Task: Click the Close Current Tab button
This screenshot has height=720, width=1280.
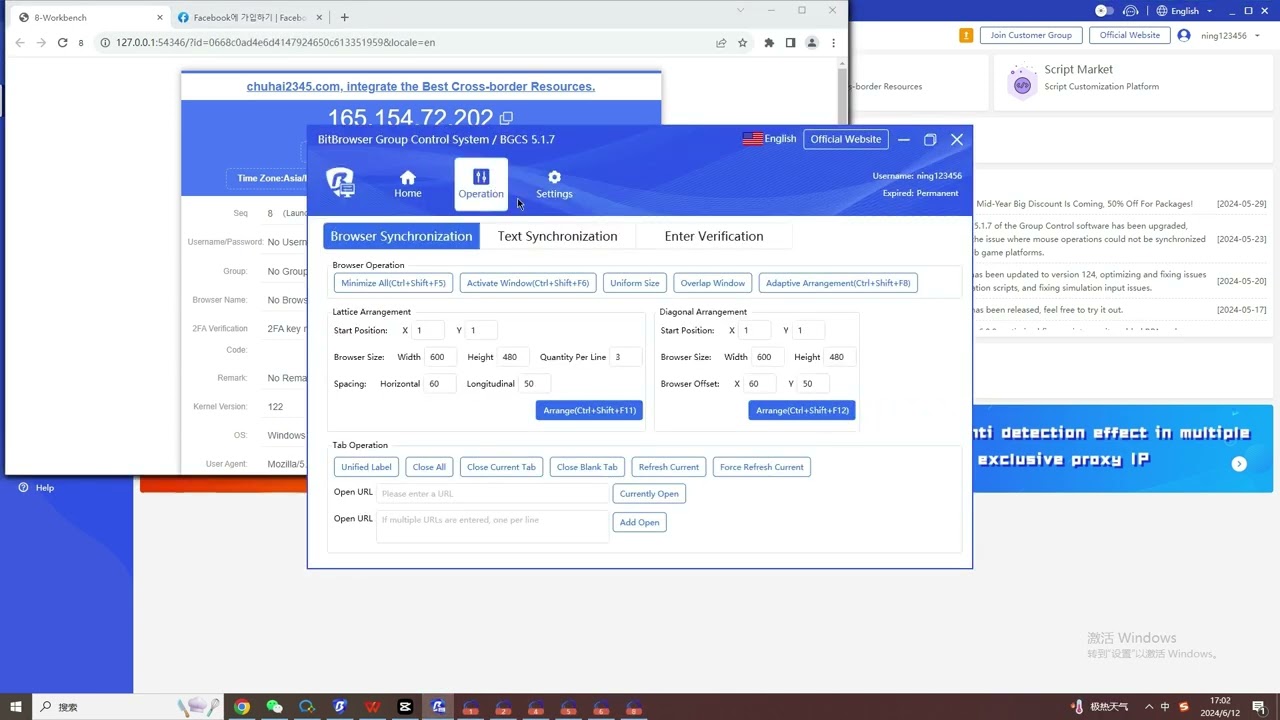Action: pos(501,467)
